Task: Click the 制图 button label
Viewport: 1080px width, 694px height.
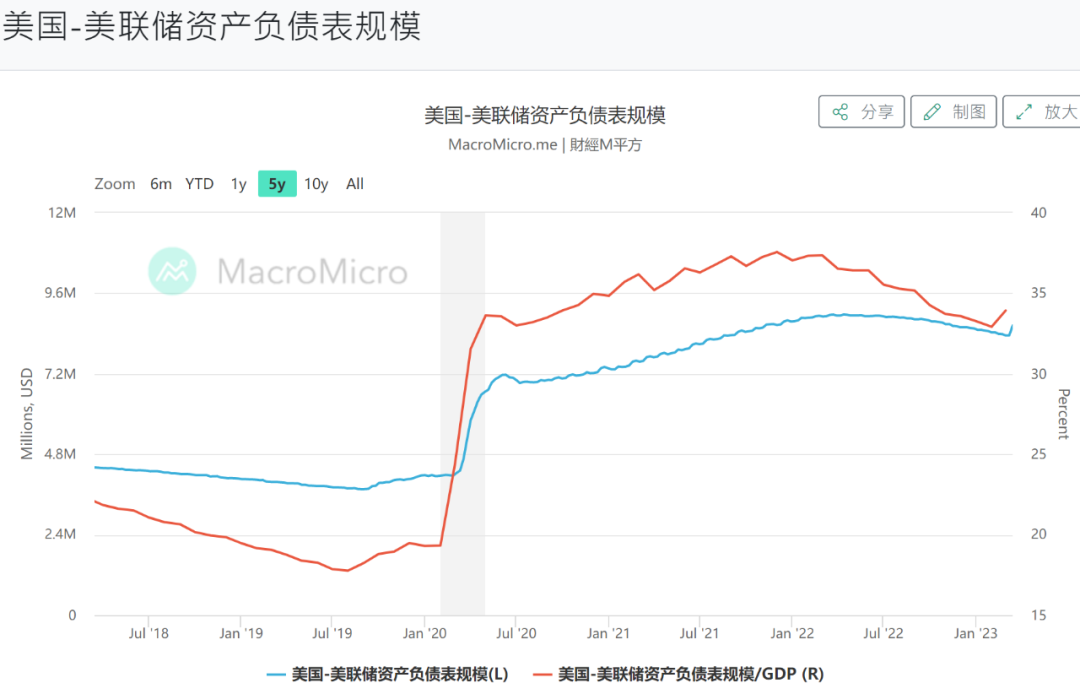Action: pos(969,112)
